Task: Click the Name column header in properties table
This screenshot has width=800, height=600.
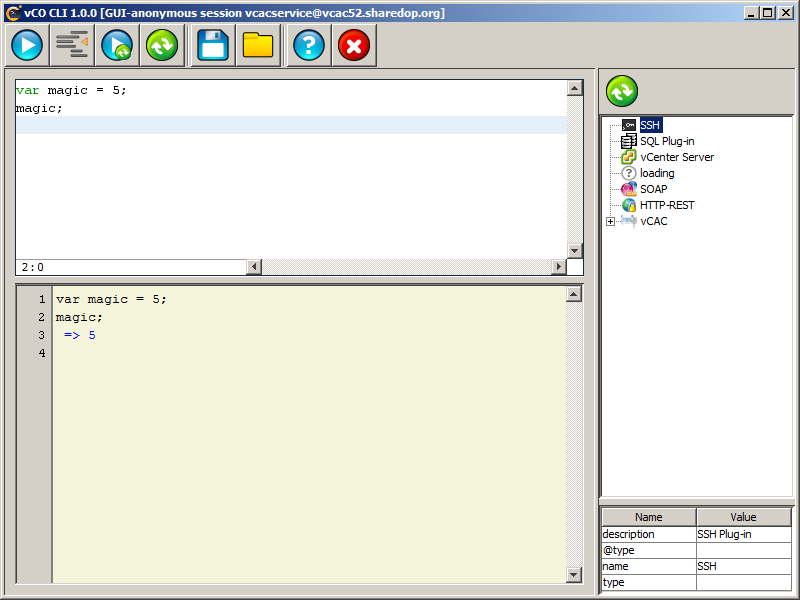Action: pyautogui.click(x=648, y=517)
